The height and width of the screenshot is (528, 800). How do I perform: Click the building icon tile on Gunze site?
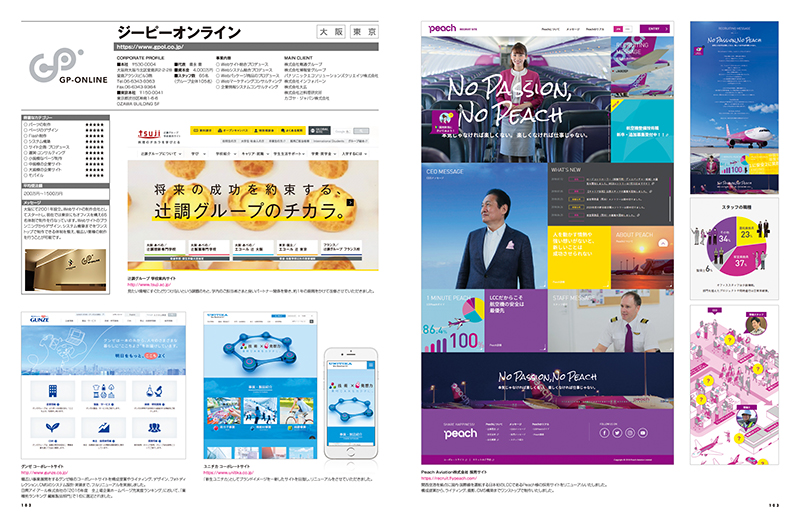pyautogui.click(x=53, y=391)
